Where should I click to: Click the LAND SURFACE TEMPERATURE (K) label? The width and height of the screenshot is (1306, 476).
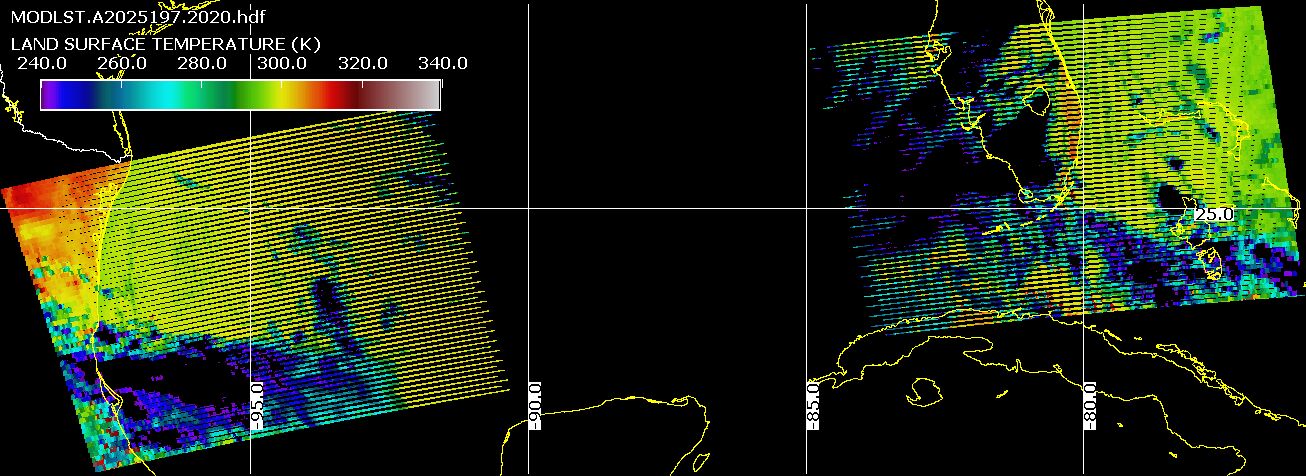(x=165, y=44)
